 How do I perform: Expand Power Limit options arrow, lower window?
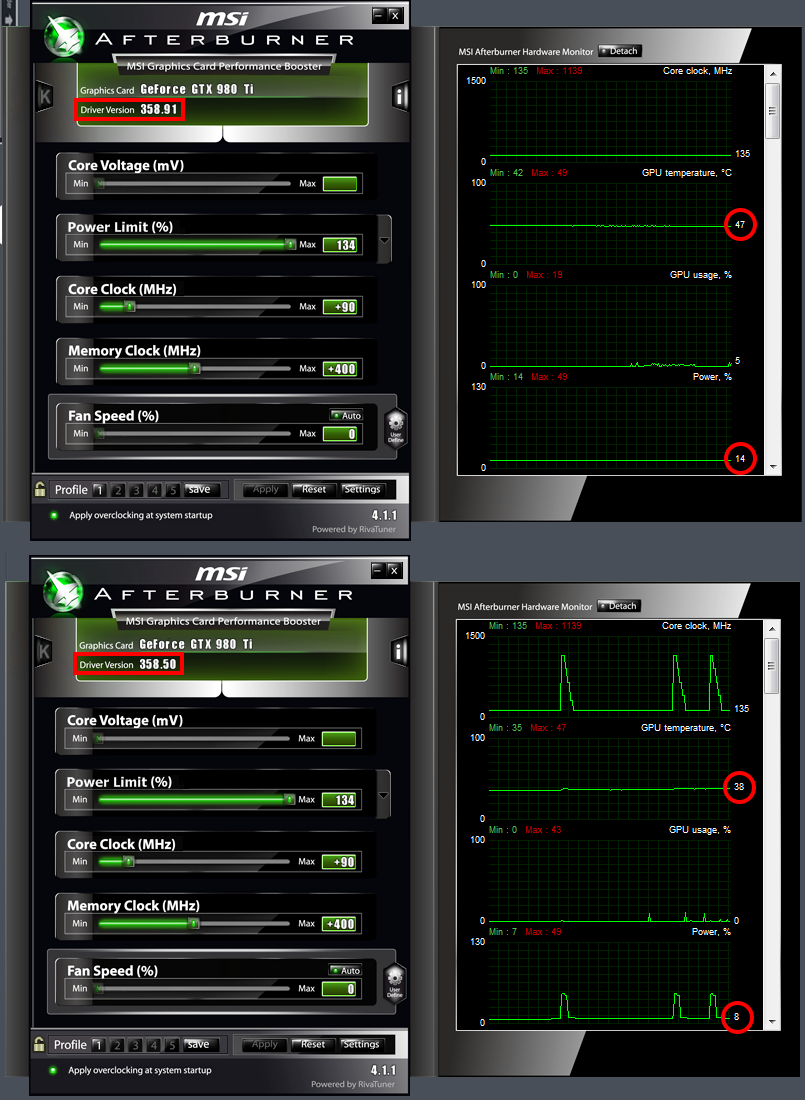[x=383, y=795]
